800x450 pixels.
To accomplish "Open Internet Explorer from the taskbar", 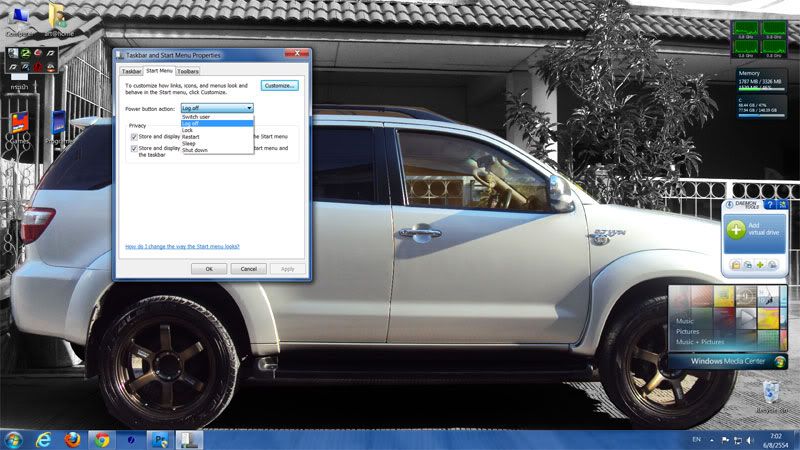I will 43,439.
